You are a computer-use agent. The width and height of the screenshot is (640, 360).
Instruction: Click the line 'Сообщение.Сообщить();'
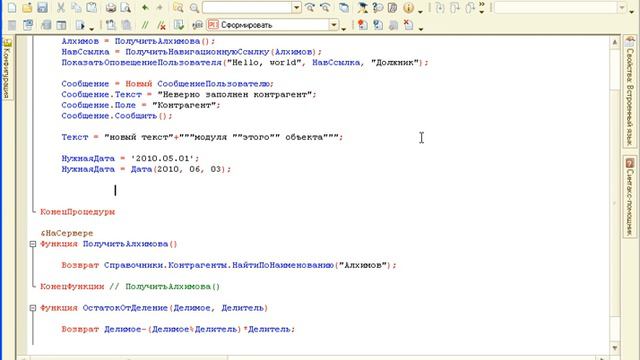coord(117,116)
